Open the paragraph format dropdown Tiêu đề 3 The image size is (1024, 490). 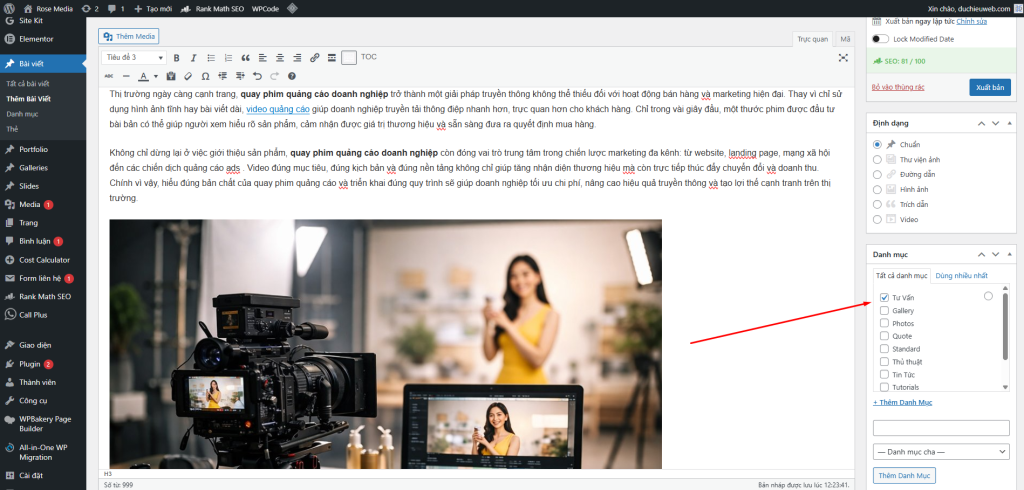point(134,57)
